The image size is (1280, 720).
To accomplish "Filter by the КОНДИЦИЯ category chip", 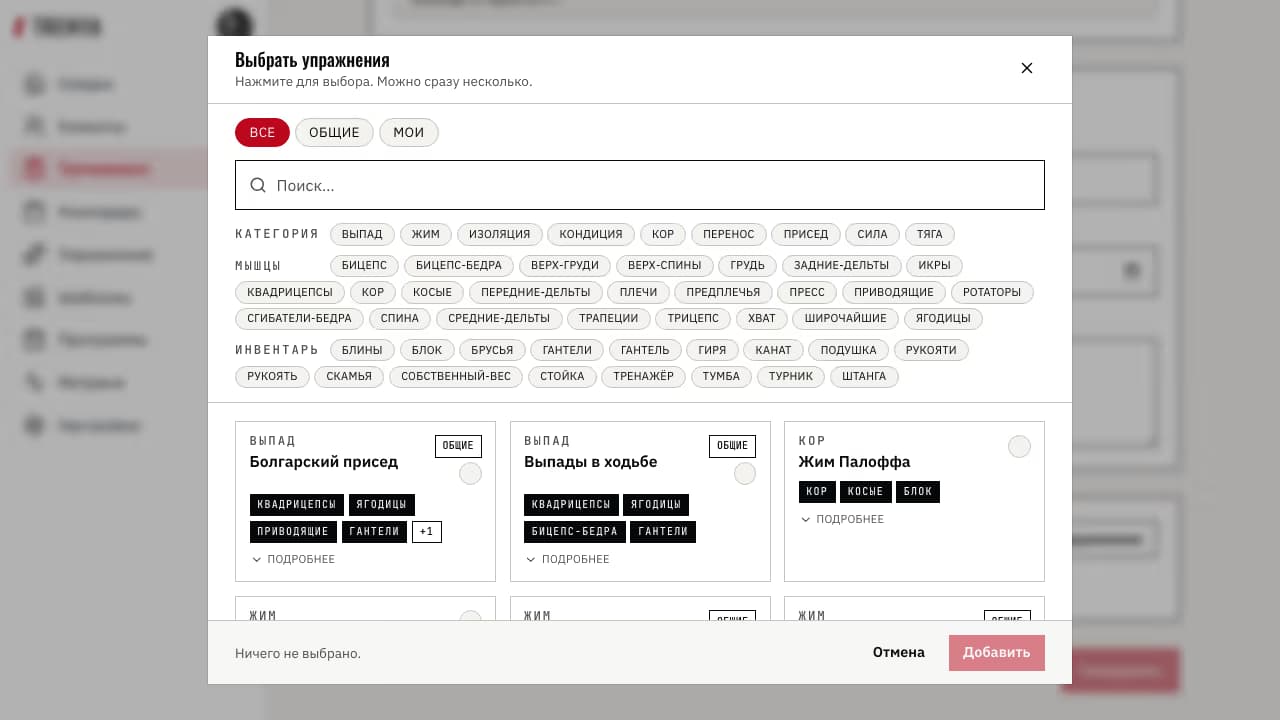I will point(591,234).
